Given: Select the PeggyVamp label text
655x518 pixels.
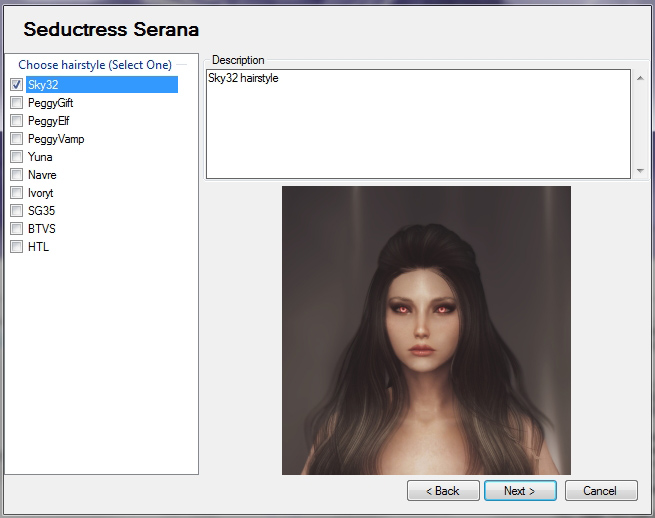Looking at the screenshot, I should tap(56, 139).
